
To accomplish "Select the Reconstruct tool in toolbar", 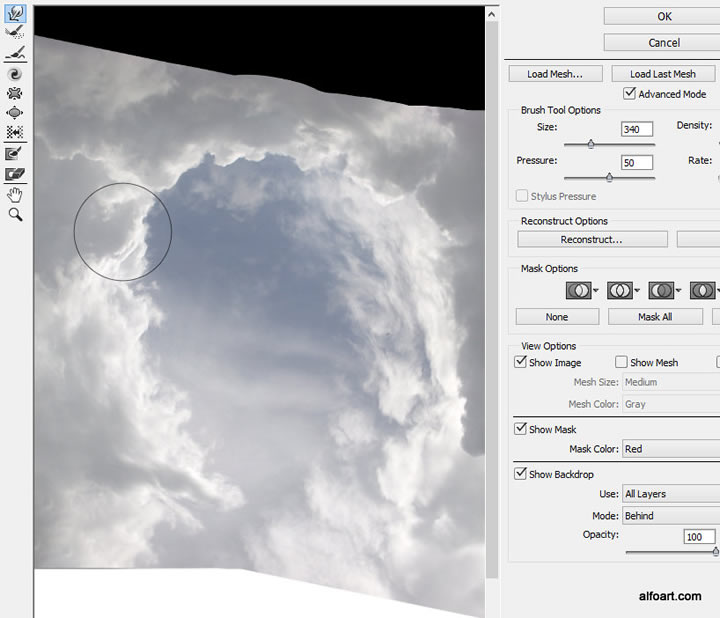I will [x=15, y=32].
